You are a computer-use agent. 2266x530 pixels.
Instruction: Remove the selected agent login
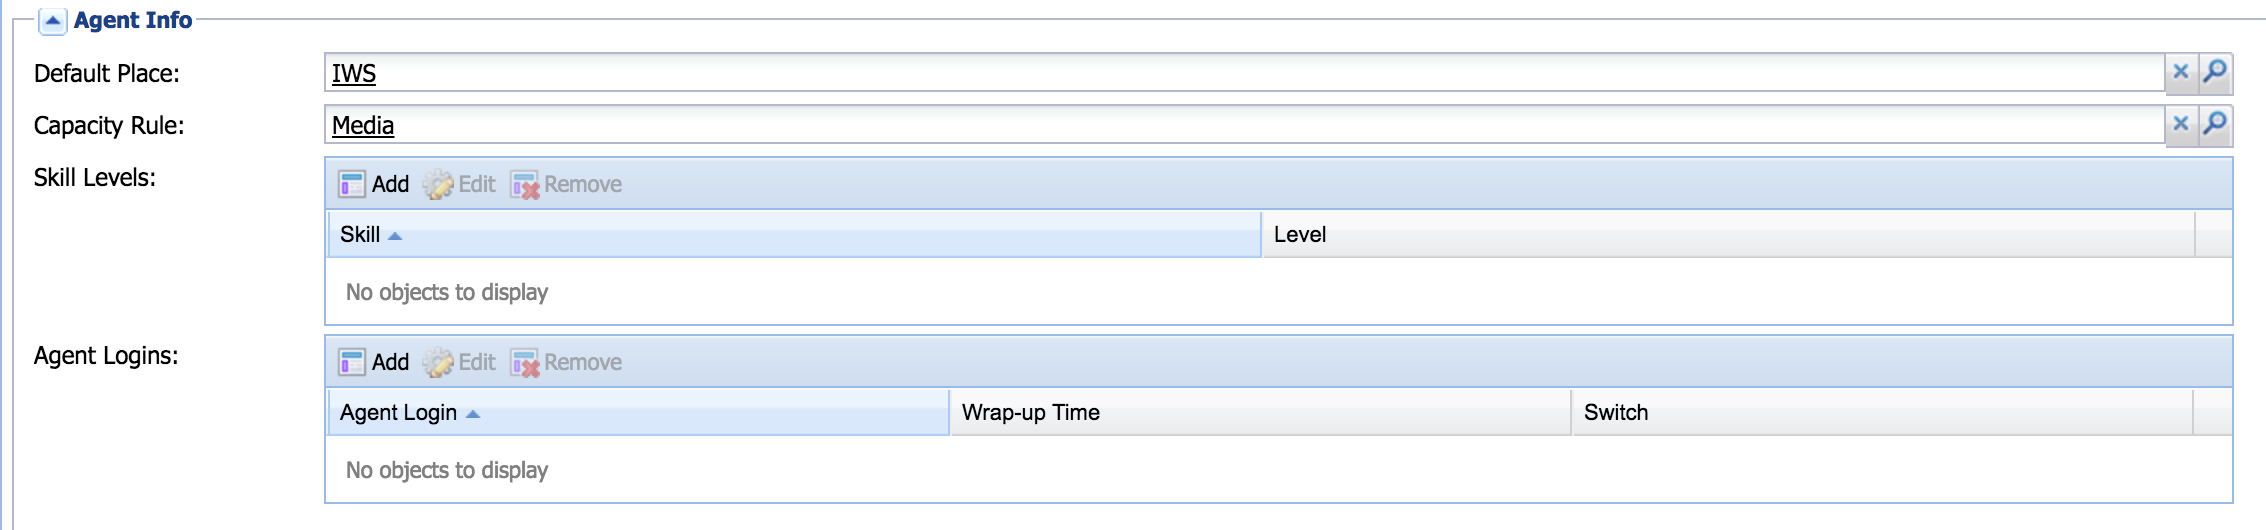pyautogui.click(x=567, y=362)
